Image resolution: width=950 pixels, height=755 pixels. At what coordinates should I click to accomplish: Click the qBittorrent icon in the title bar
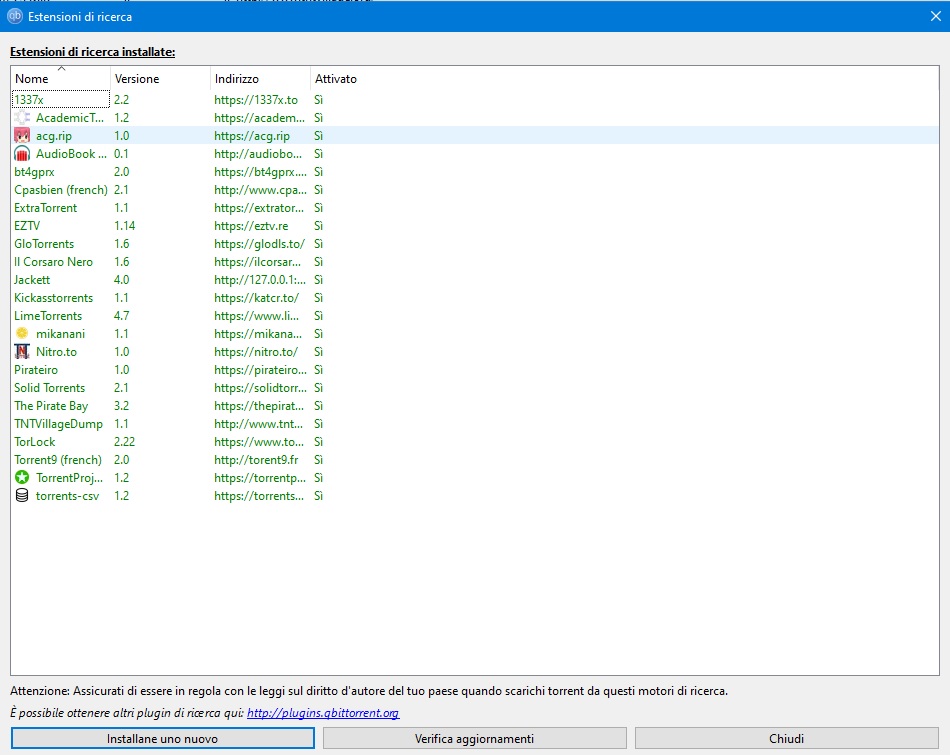(x=15, y=16)
